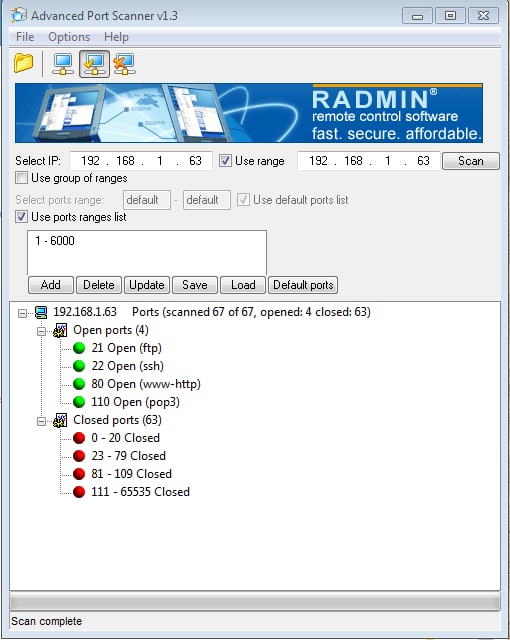Select the 110 Open (pop3) row
This screenshot has height=640, width=510.
point(135,402)
